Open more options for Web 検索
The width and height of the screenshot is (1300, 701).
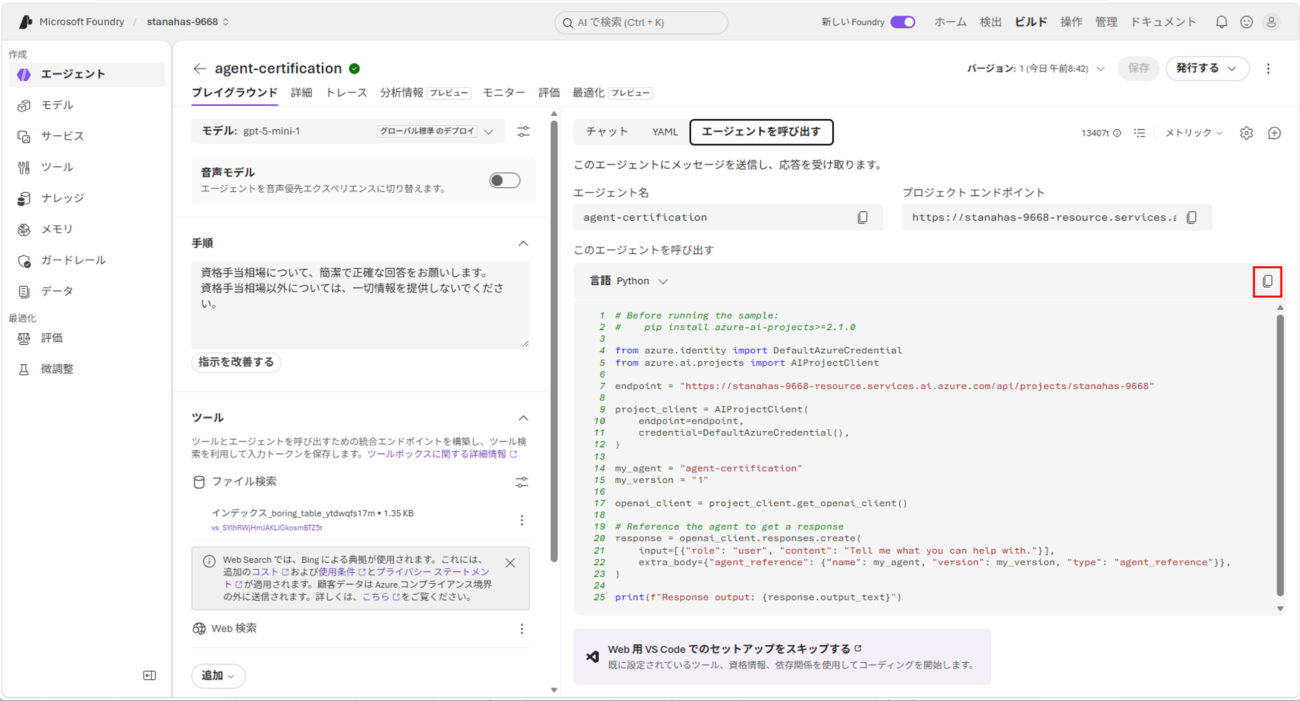tap(521, 628)
